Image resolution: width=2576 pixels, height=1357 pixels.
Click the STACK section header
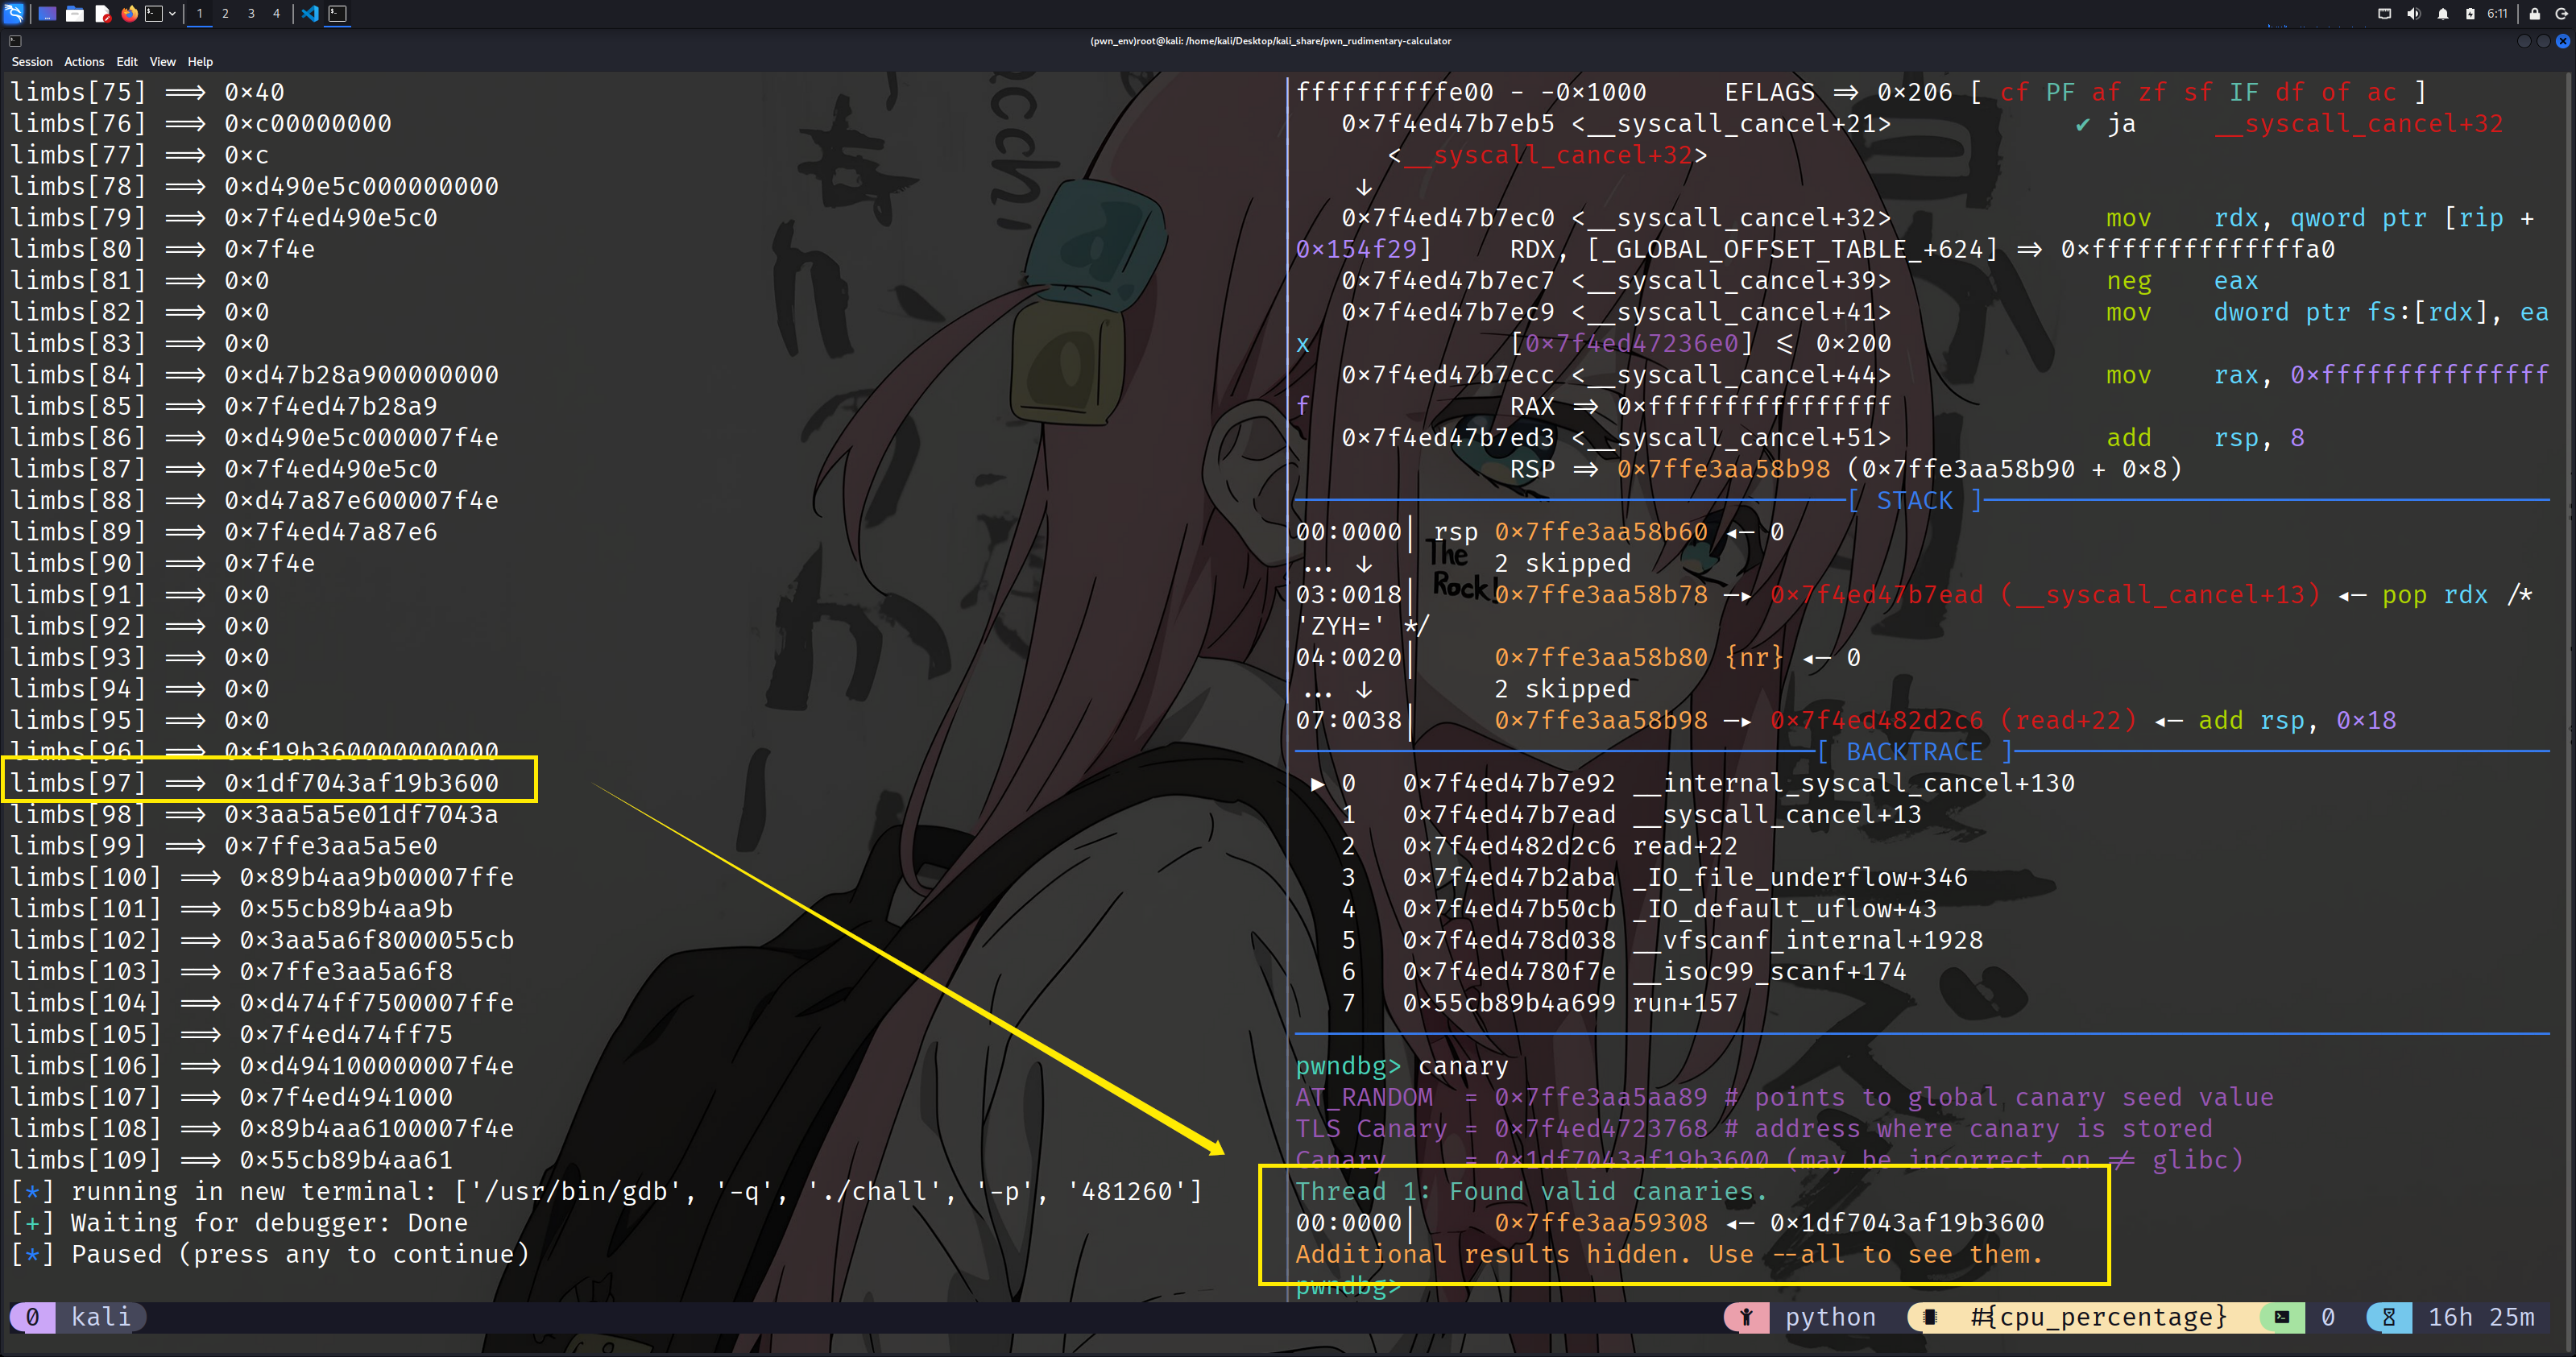coord(1914,500)
